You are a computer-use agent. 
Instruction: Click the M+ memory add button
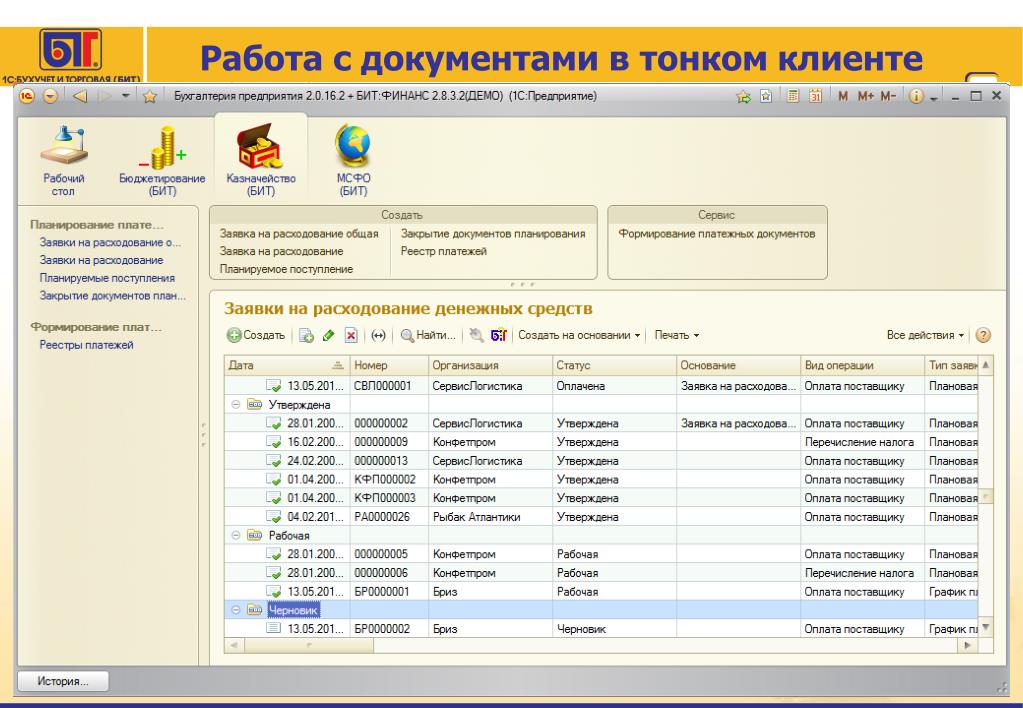coord(866,96)
